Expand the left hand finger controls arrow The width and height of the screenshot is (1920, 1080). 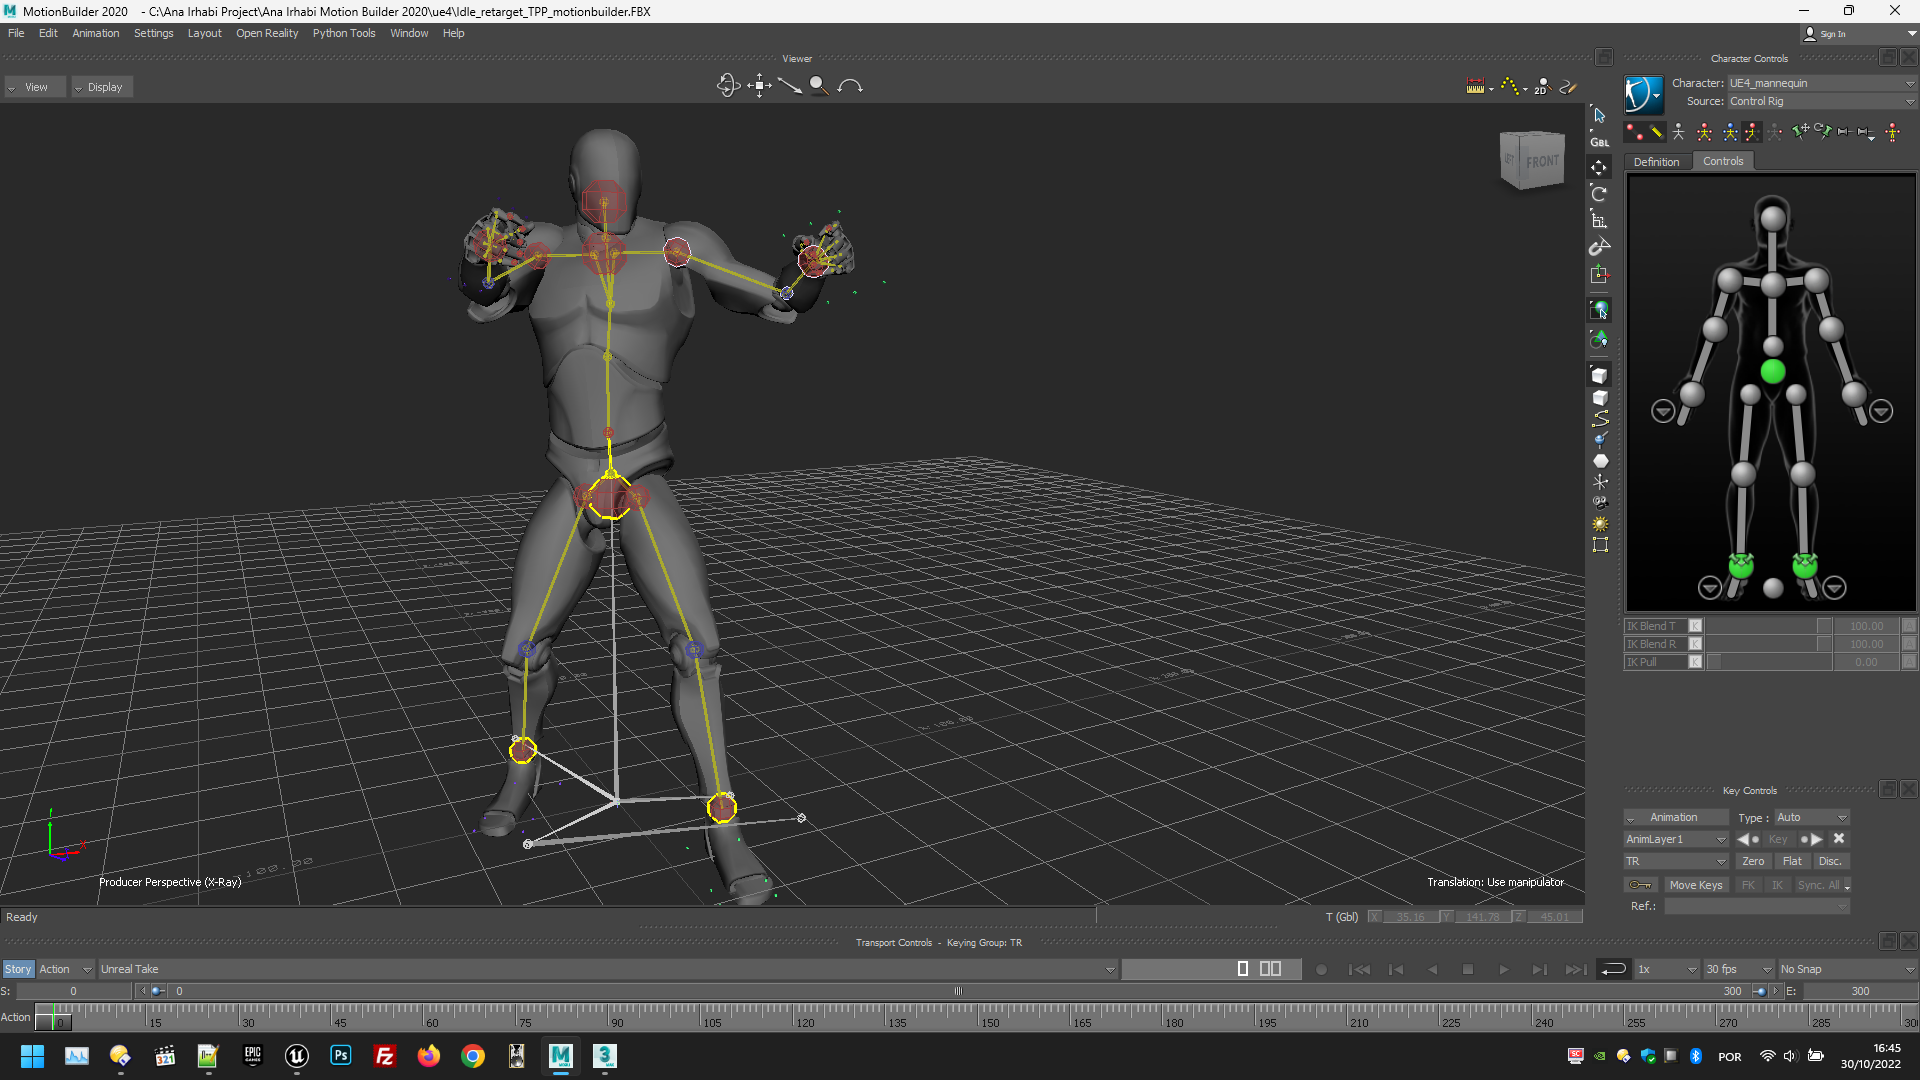point(1881,411)
